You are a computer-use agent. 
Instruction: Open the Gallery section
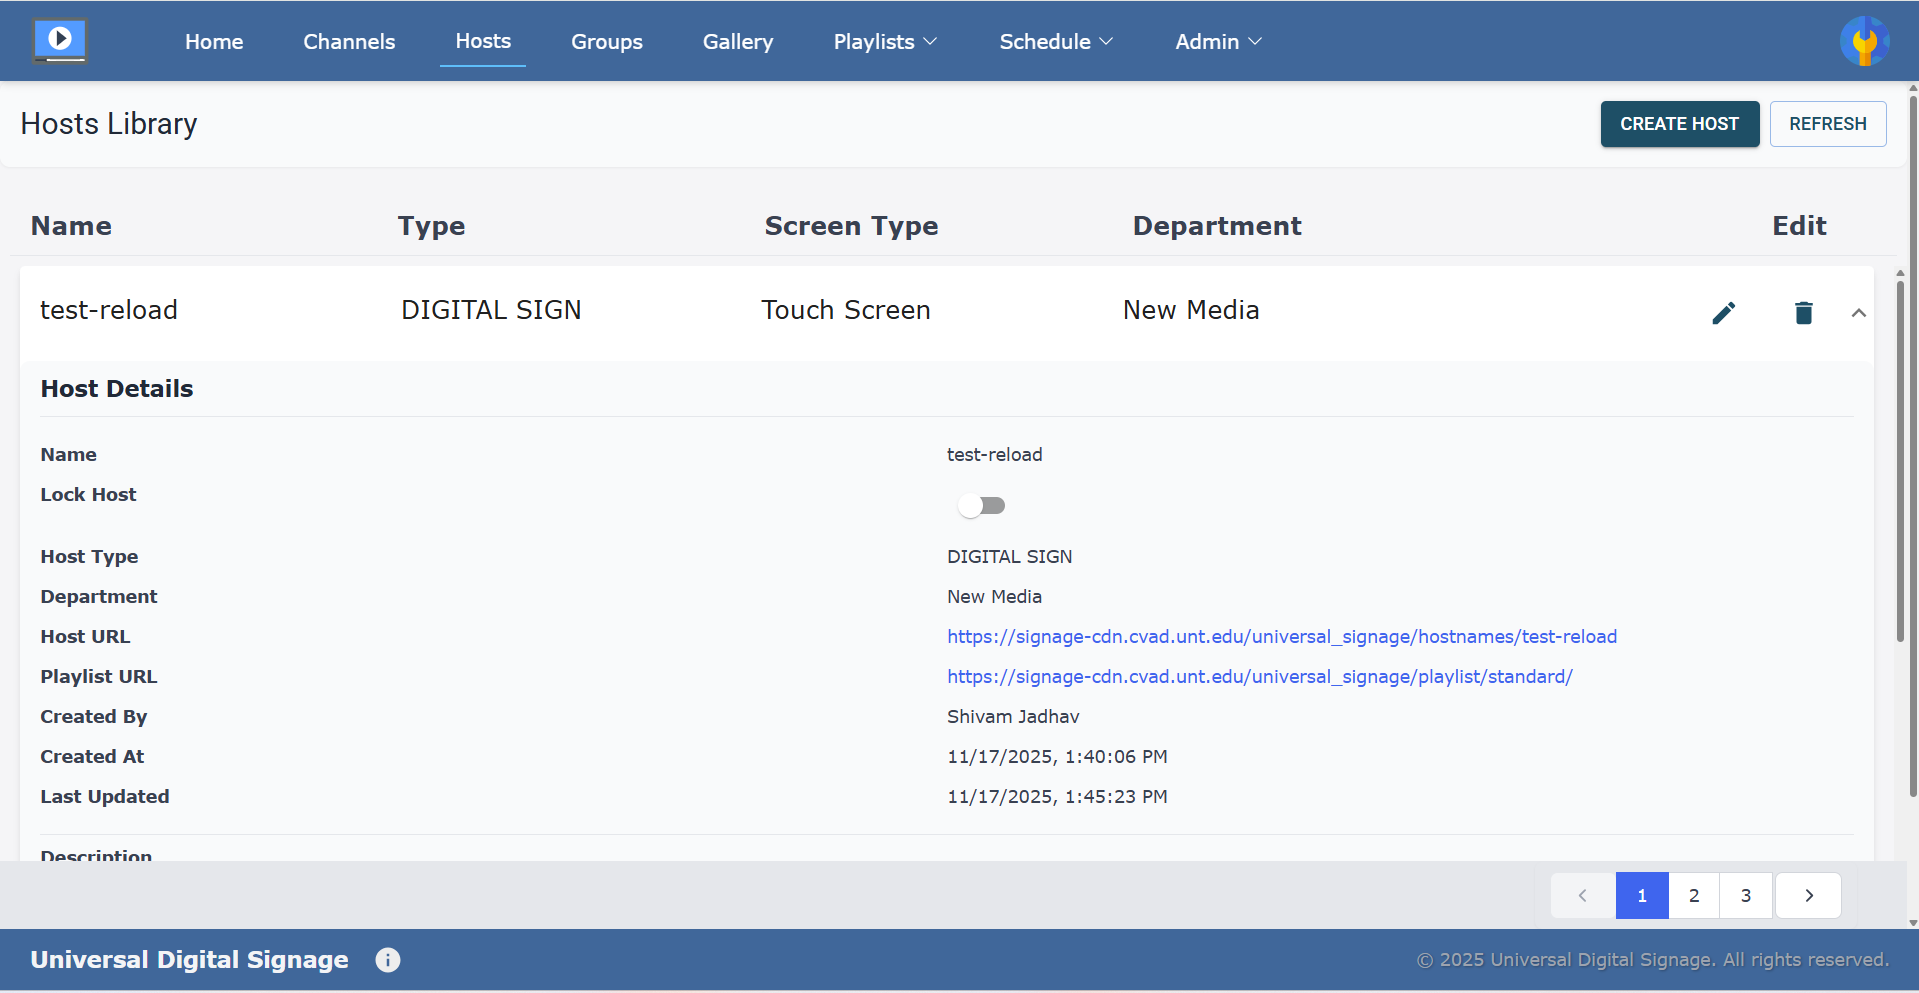click(737, 41)
